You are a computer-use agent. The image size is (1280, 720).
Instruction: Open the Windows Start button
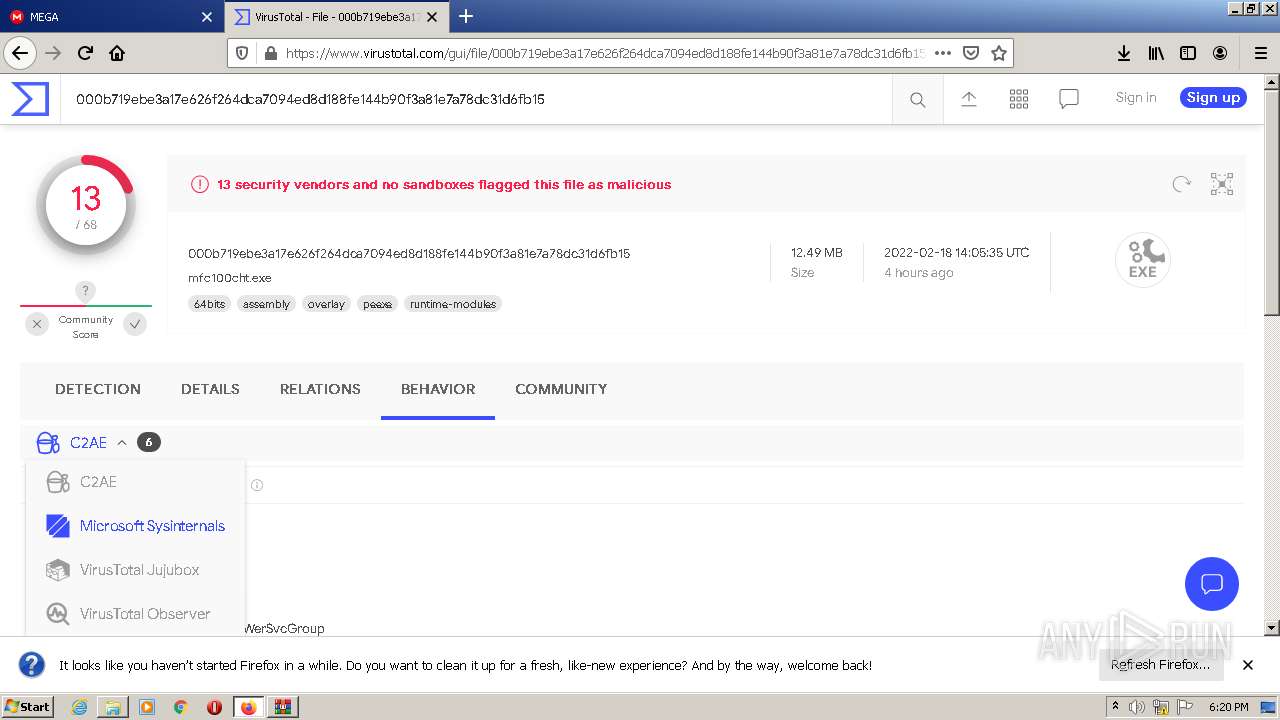click(x=28, y=707)
